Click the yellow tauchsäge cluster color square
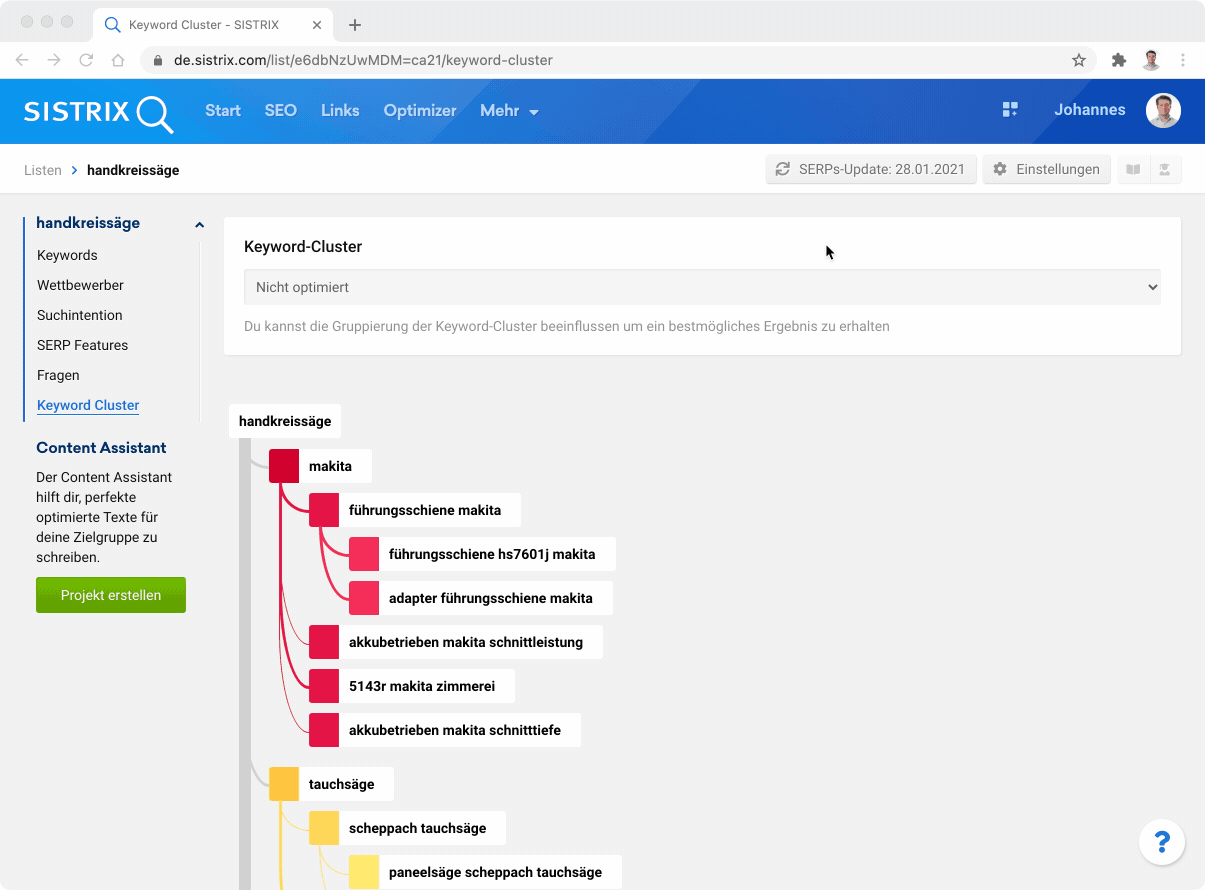This screenshot has width=1205, height=890. [x=284, y=784]
